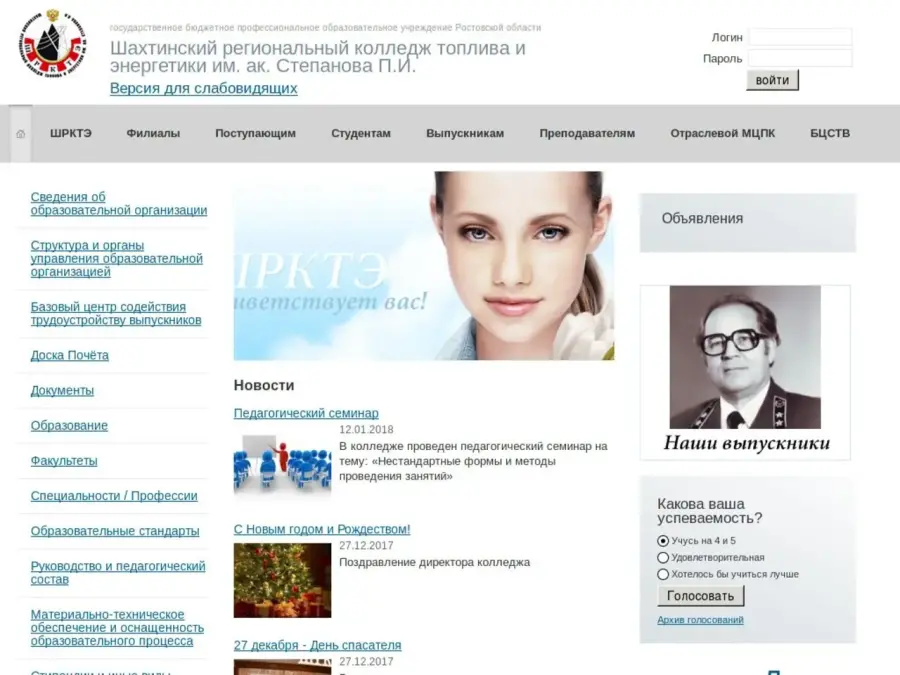Select 'Удовлетворительная' radio option
Screen dimensions: 900x675
[x=663, y=558]
